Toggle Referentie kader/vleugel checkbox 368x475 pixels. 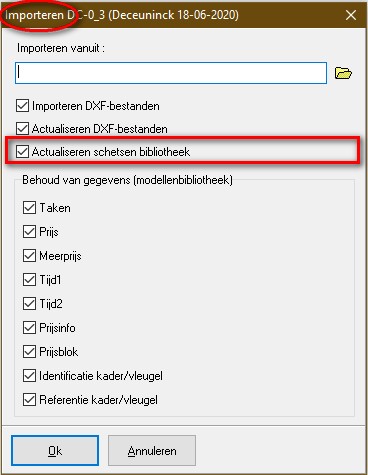(29, 400)
